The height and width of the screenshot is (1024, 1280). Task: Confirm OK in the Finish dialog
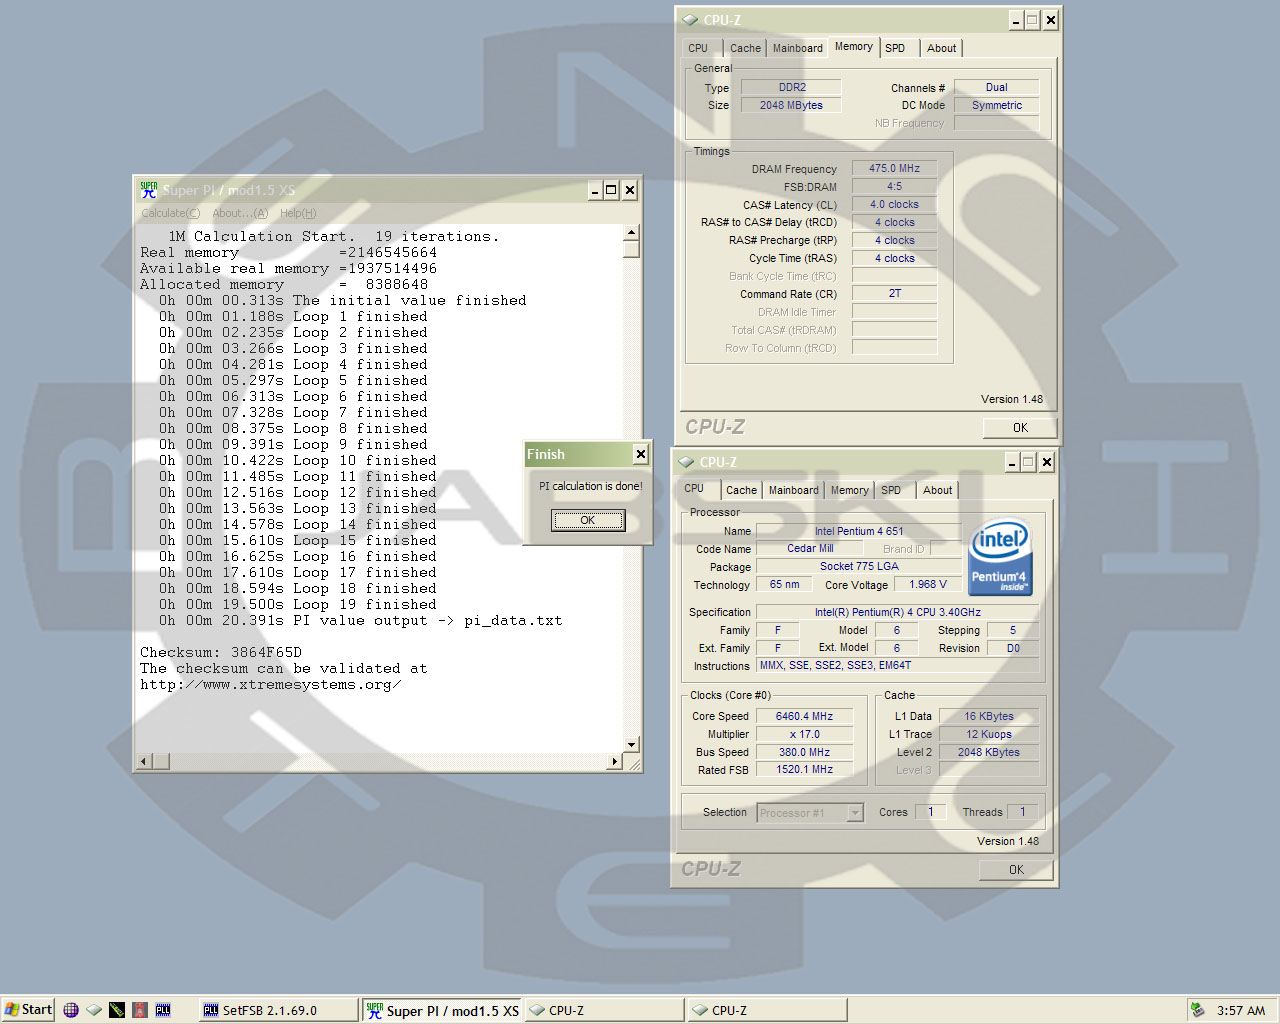click(x=588, y=520)
